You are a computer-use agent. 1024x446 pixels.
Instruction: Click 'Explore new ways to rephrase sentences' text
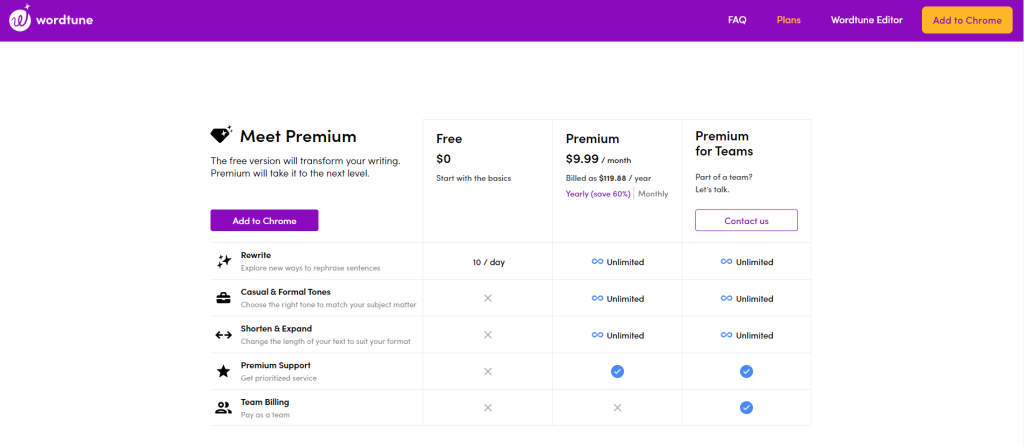click(x=310, y=268)
